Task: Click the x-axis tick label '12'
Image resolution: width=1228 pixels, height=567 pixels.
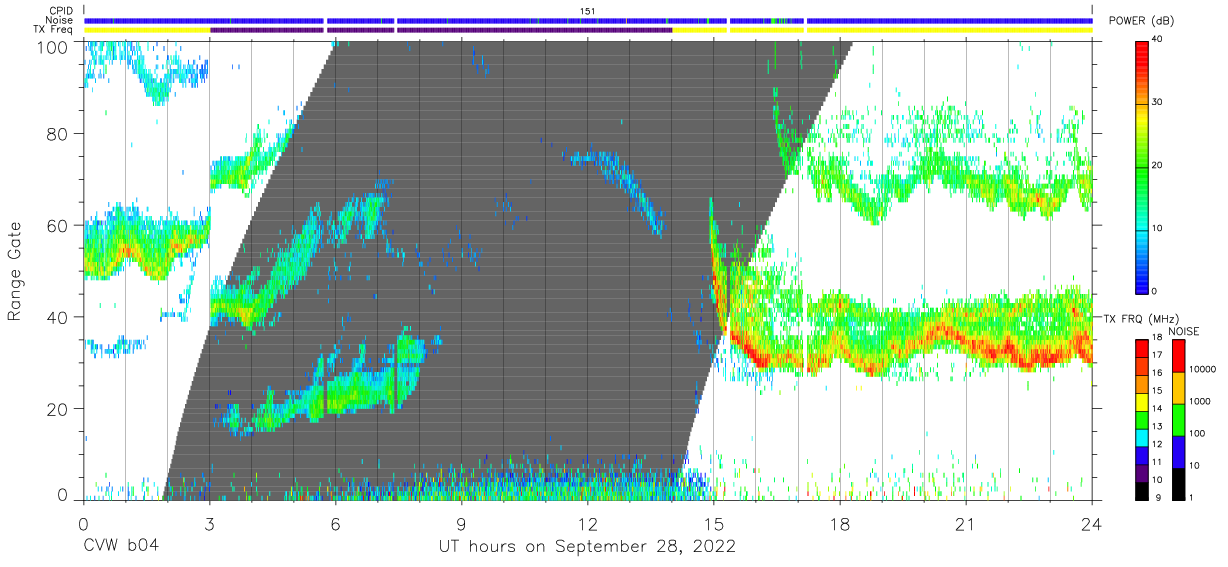Action: click(587, 523)
